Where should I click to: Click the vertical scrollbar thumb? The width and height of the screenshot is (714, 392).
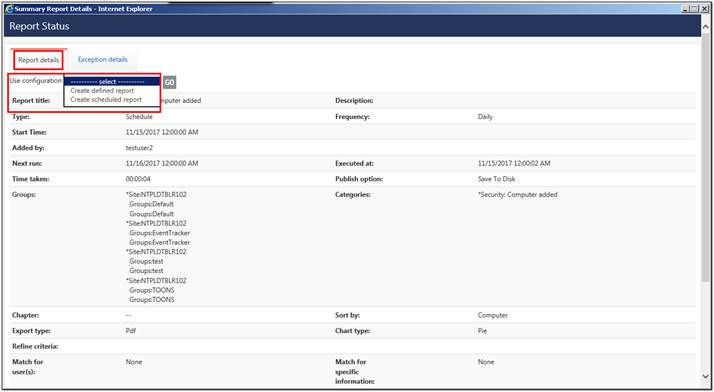pos(706,157)
